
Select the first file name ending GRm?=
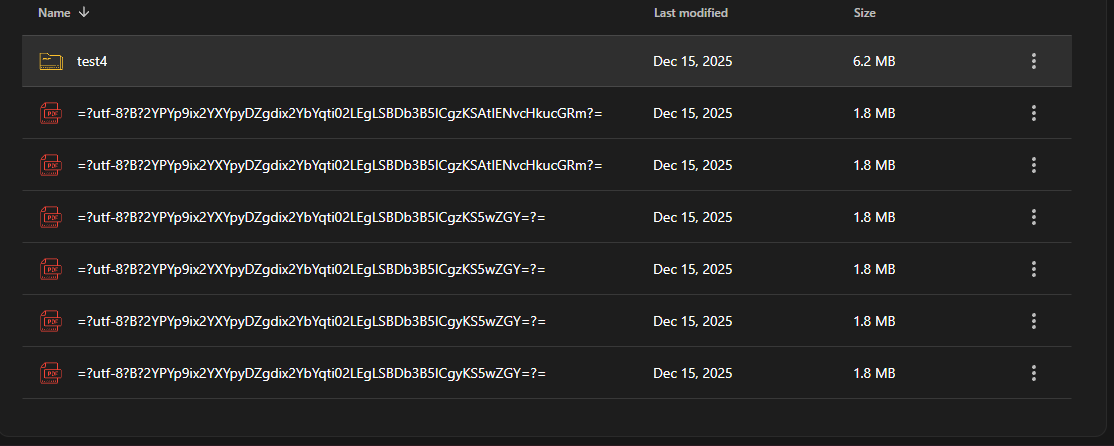pos(340,114)
